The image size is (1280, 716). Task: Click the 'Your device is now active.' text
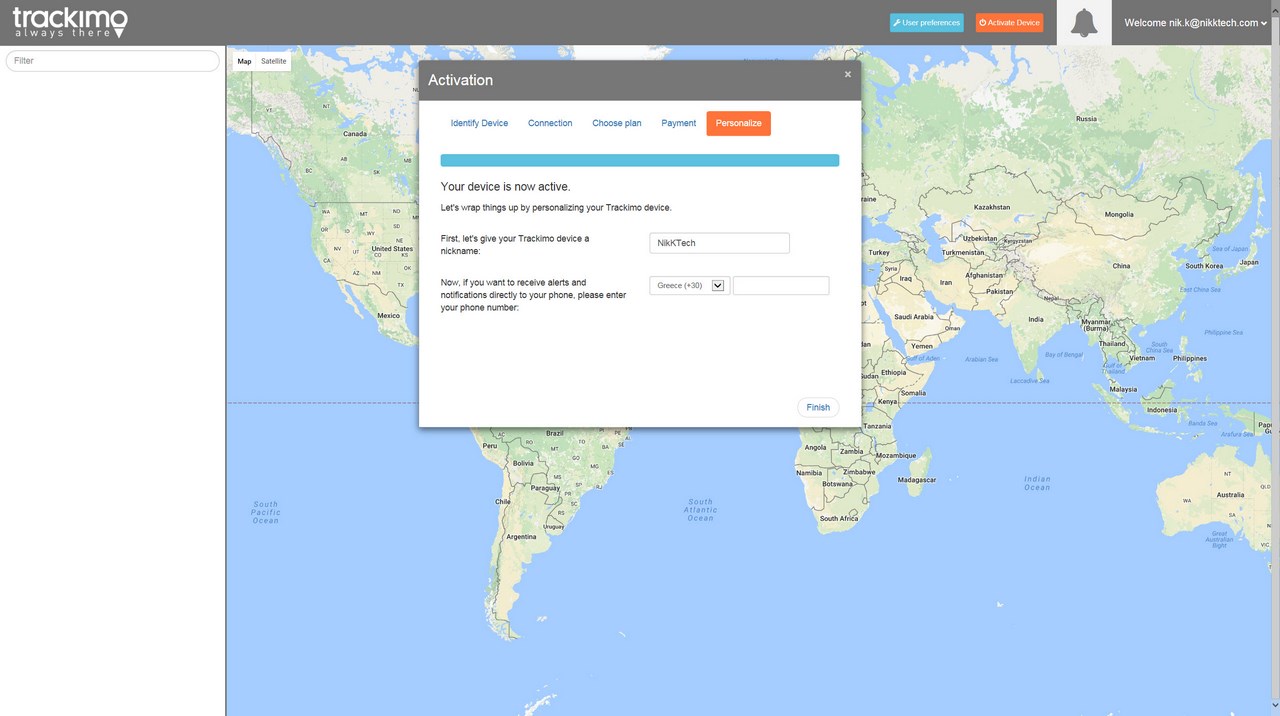(505, 187)
